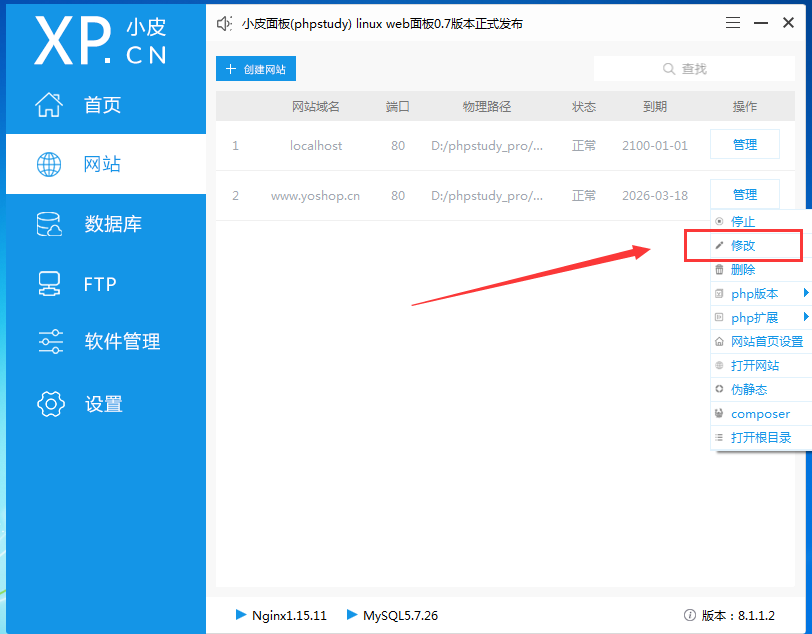Click the 网站域名 column header

pos(315,107)
